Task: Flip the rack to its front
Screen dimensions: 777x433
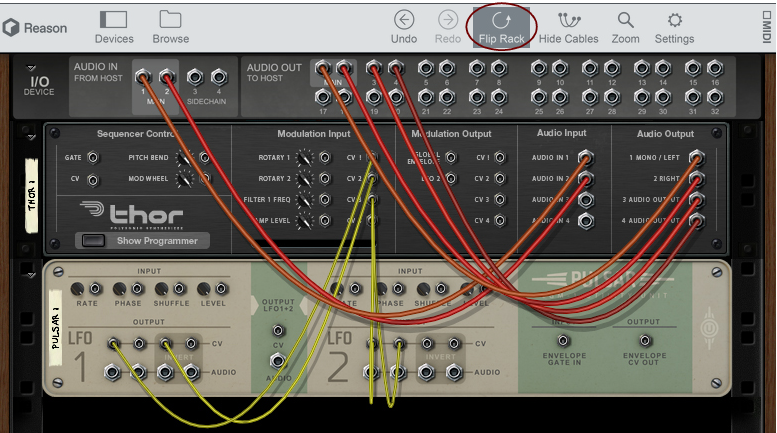Action: coord(501,28)
